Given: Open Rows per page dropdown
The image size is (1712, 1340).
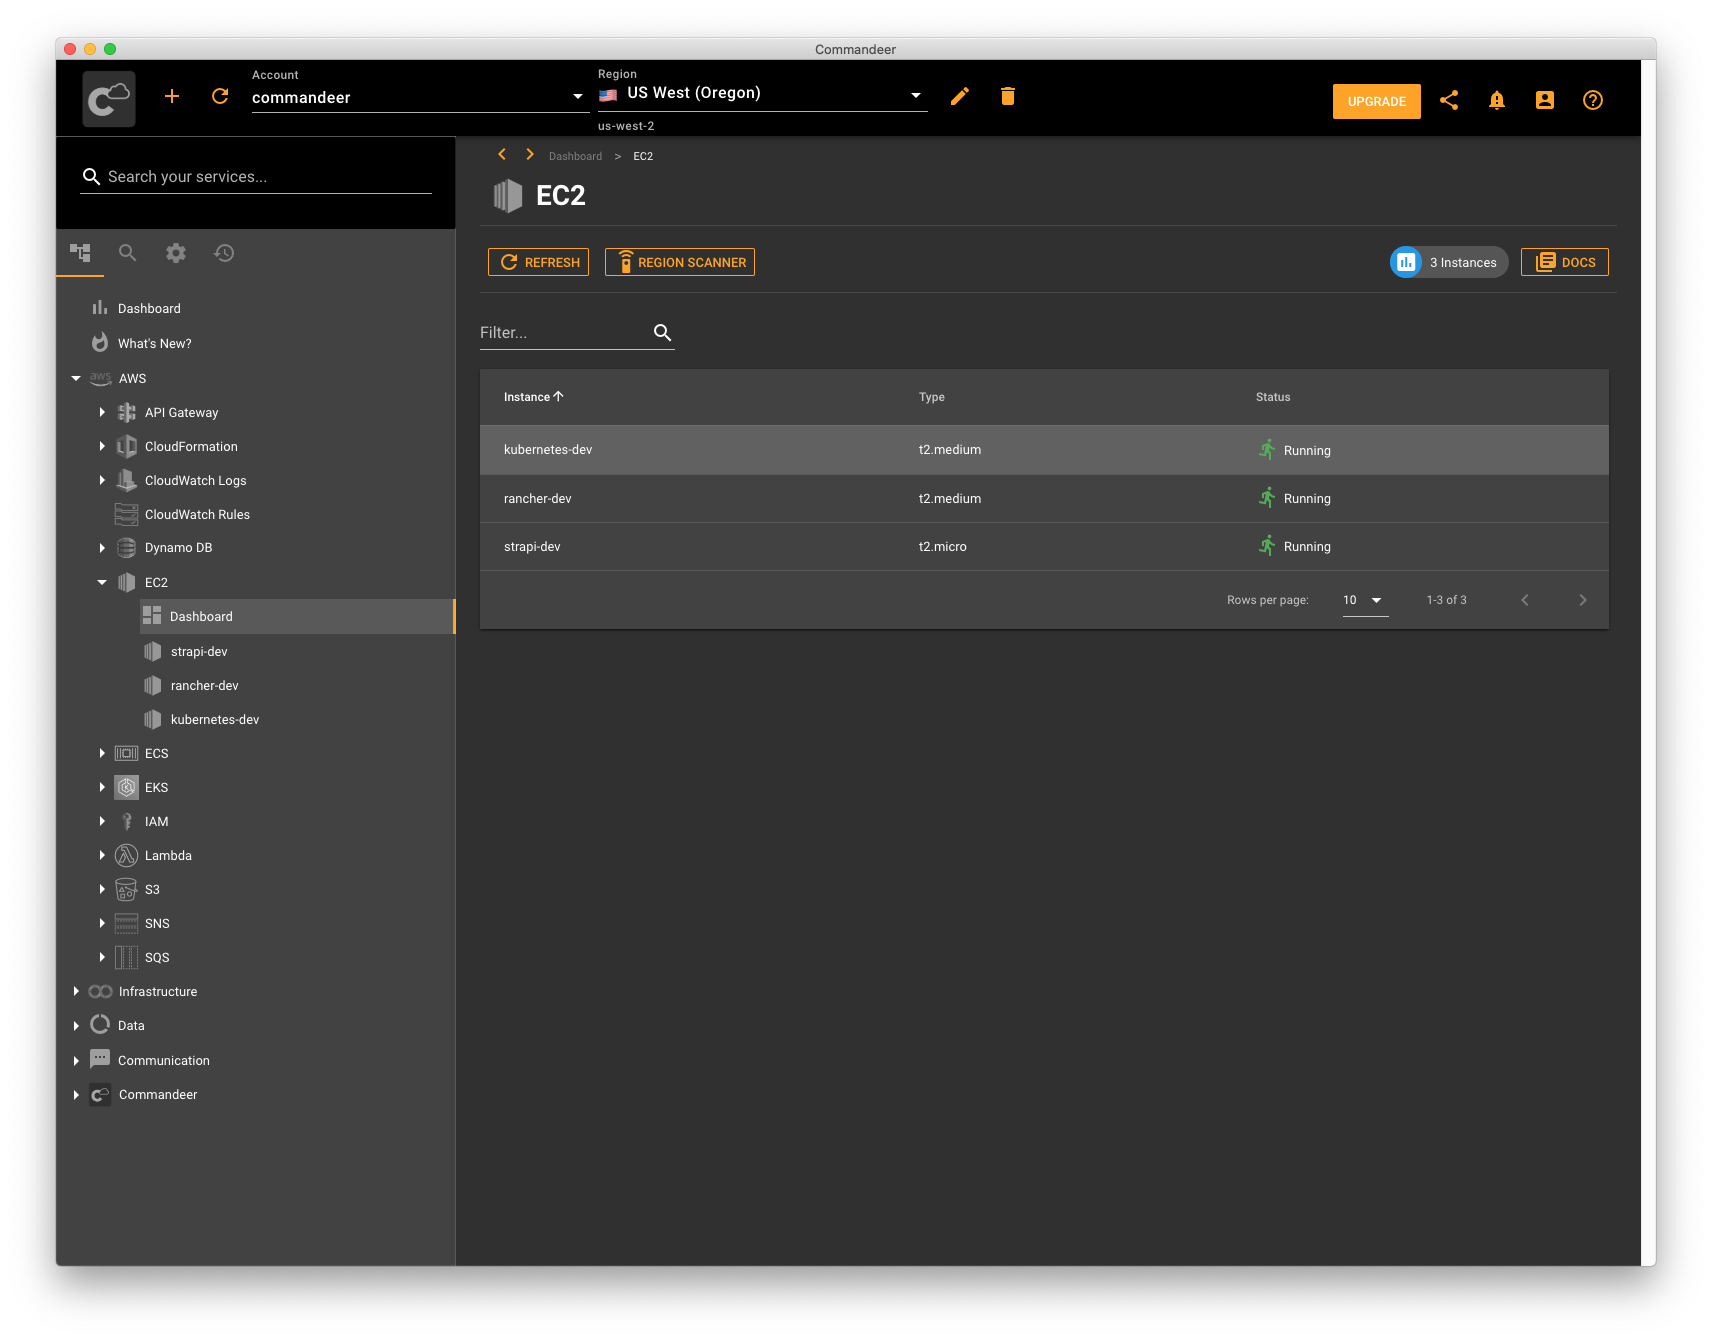Looking at the screenshot, I should [1365, 600].
